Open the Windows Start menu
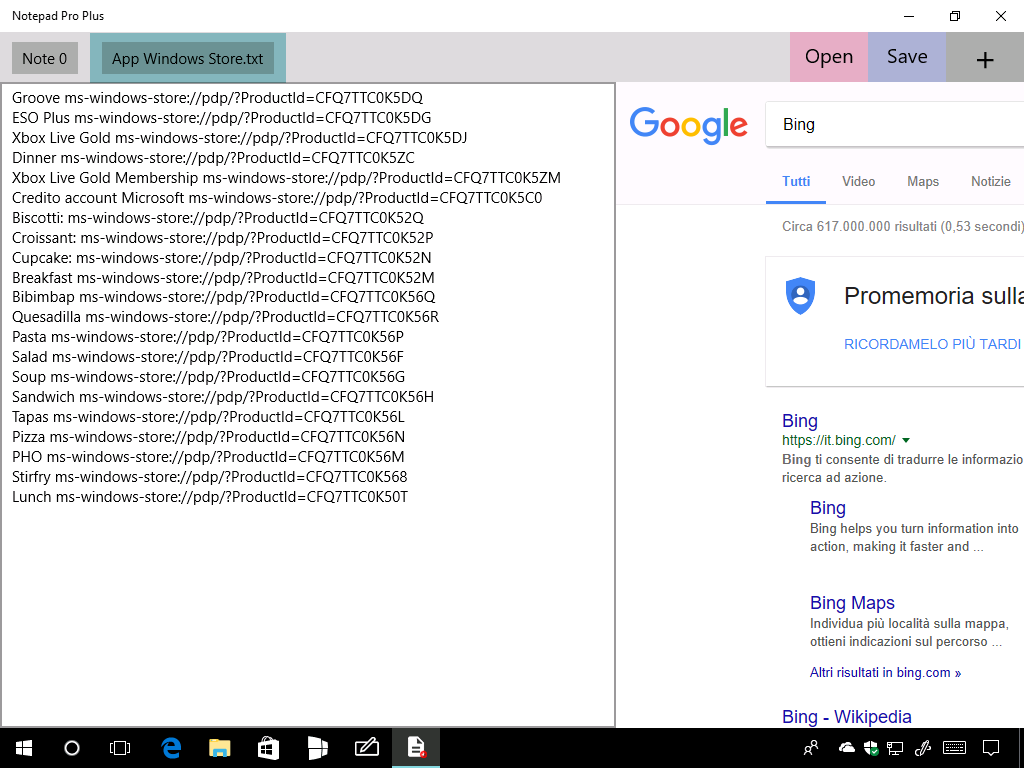Screen dimensions: 1024x768 click(x=24, y=748)
